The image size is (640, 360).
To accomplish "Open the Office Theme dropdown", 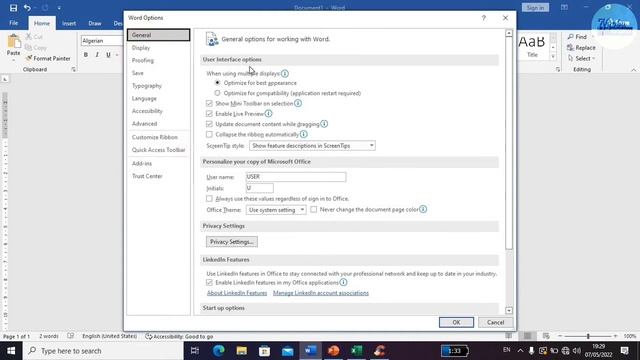I will pos(276,210).
